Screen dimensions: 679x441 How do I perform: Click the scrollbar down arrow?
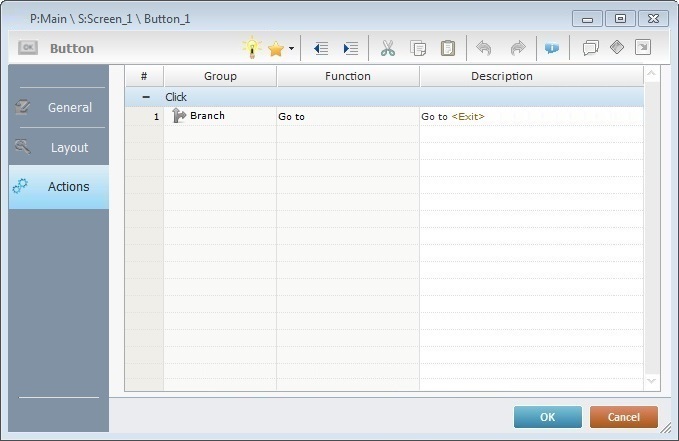pyautogui.click(x=652, y=381)
